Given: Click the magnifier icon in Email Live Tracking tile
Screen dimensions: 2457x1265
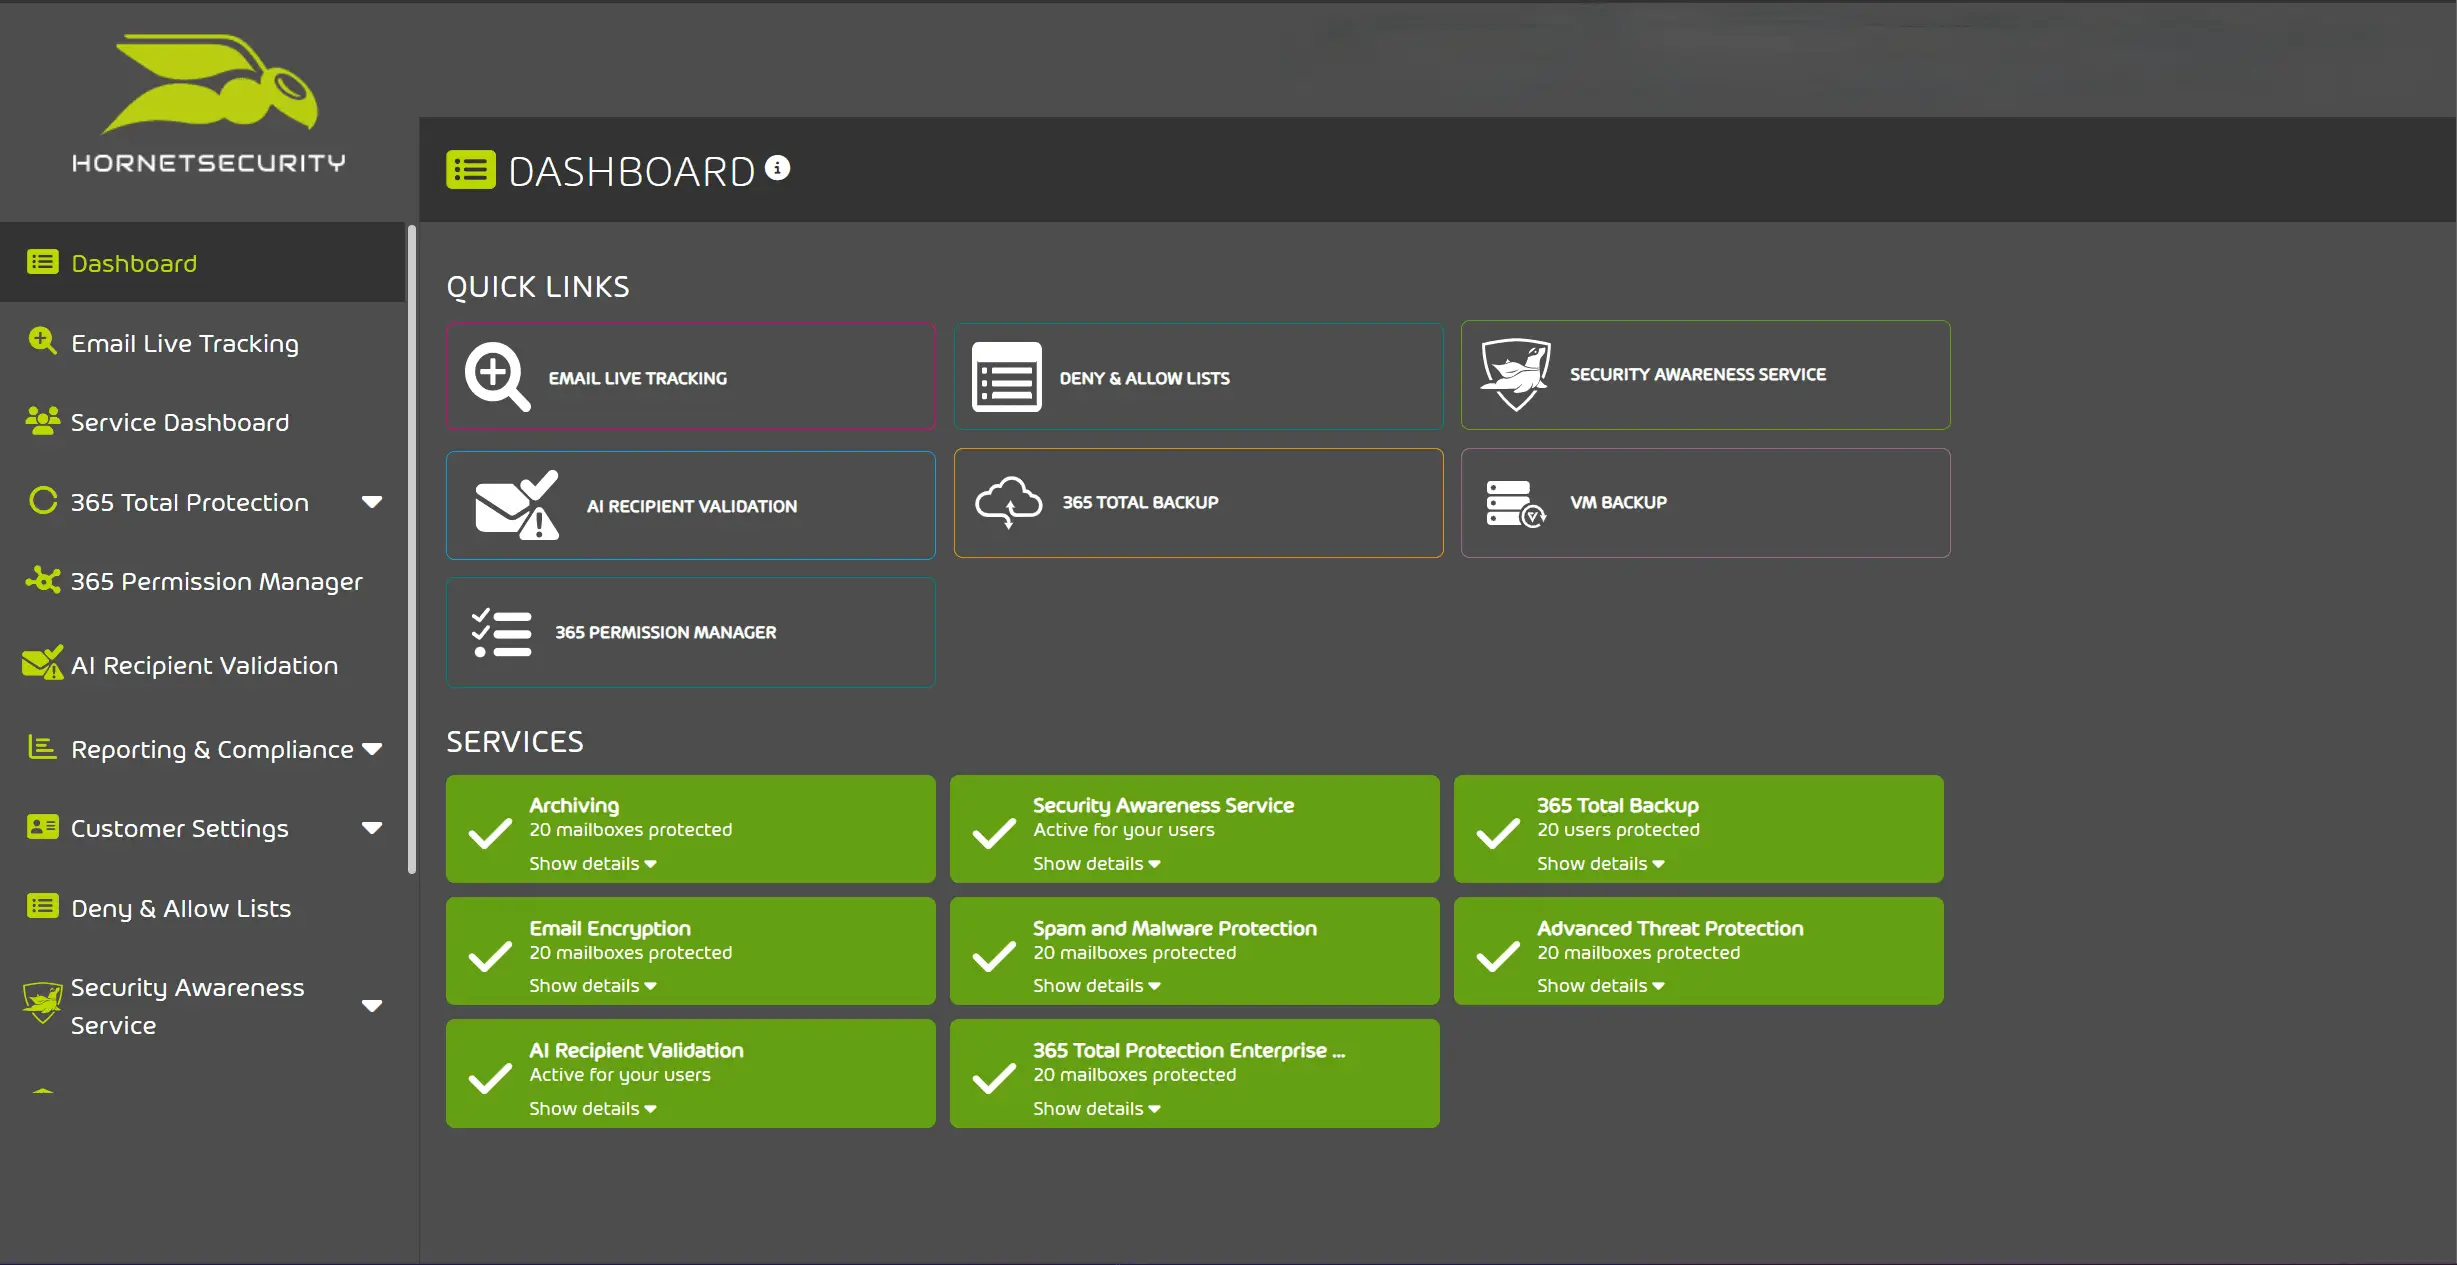Looking at the screenshot, I should pos(497,377).
